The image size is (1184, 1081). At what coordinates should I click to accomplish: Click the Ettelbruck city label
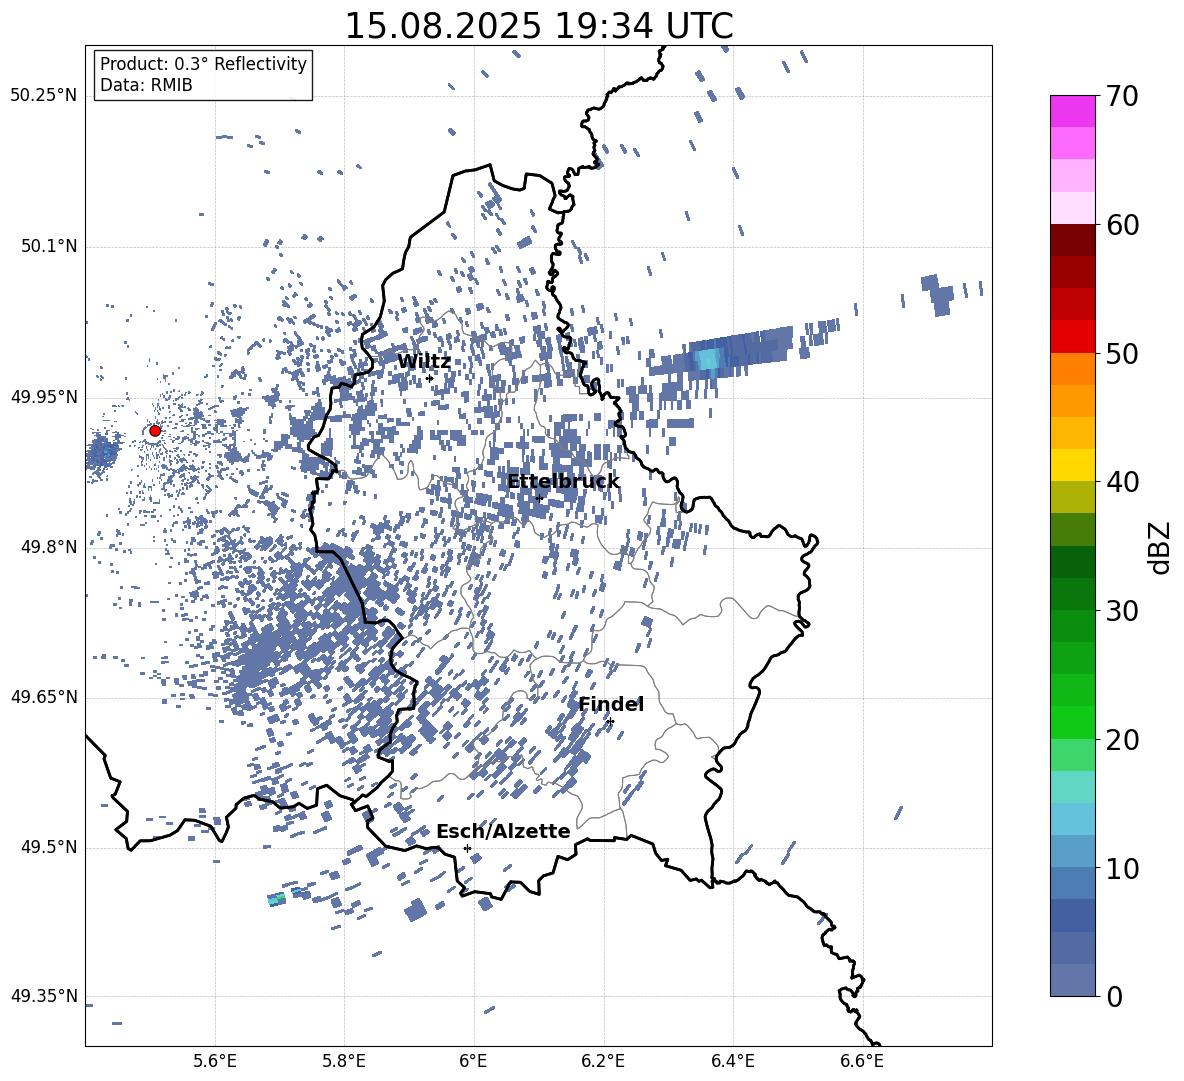click(563, 481)
